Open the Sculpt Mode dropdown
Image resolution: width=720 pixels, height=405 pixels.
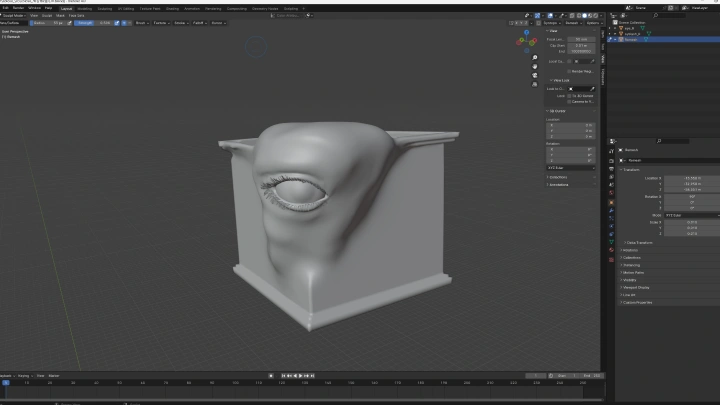coord(14,16)
